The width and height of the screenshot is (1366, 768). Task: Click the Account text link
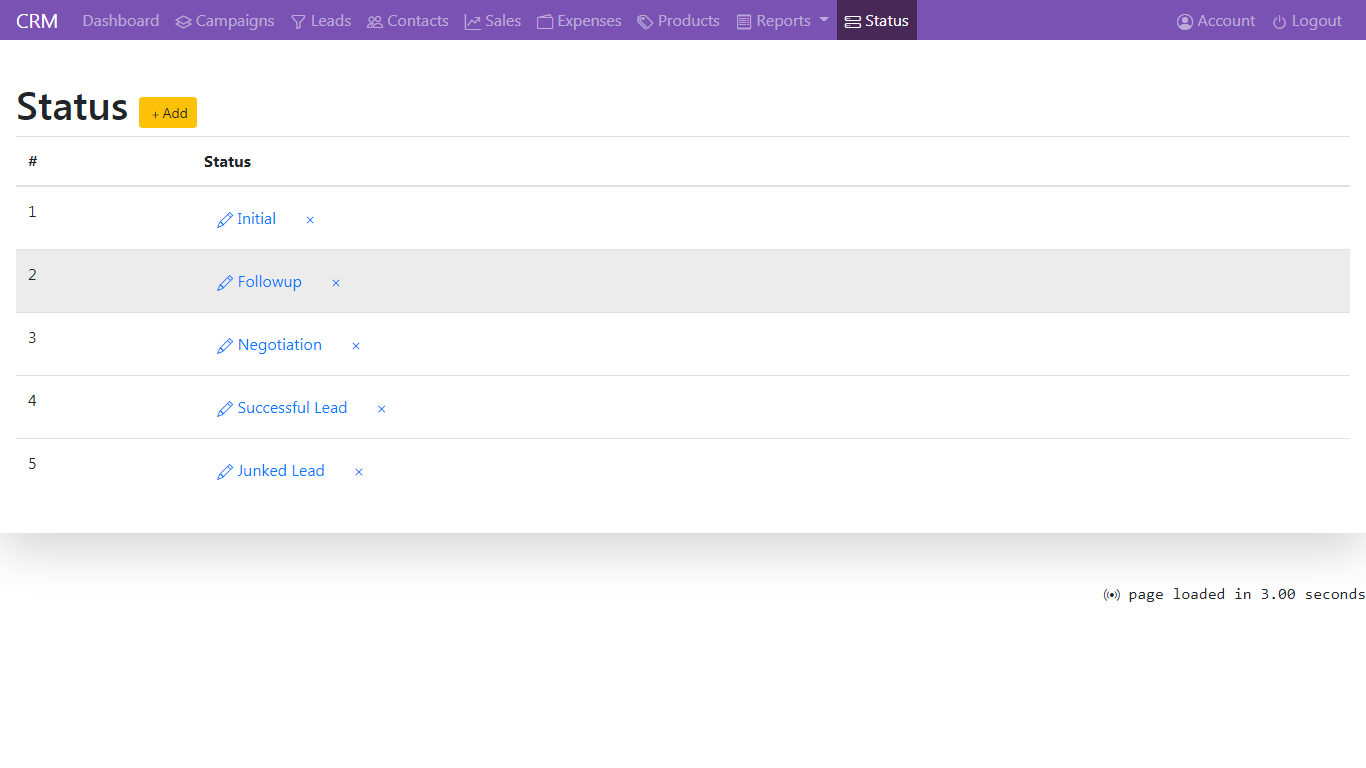click(x=1226, y=21)
